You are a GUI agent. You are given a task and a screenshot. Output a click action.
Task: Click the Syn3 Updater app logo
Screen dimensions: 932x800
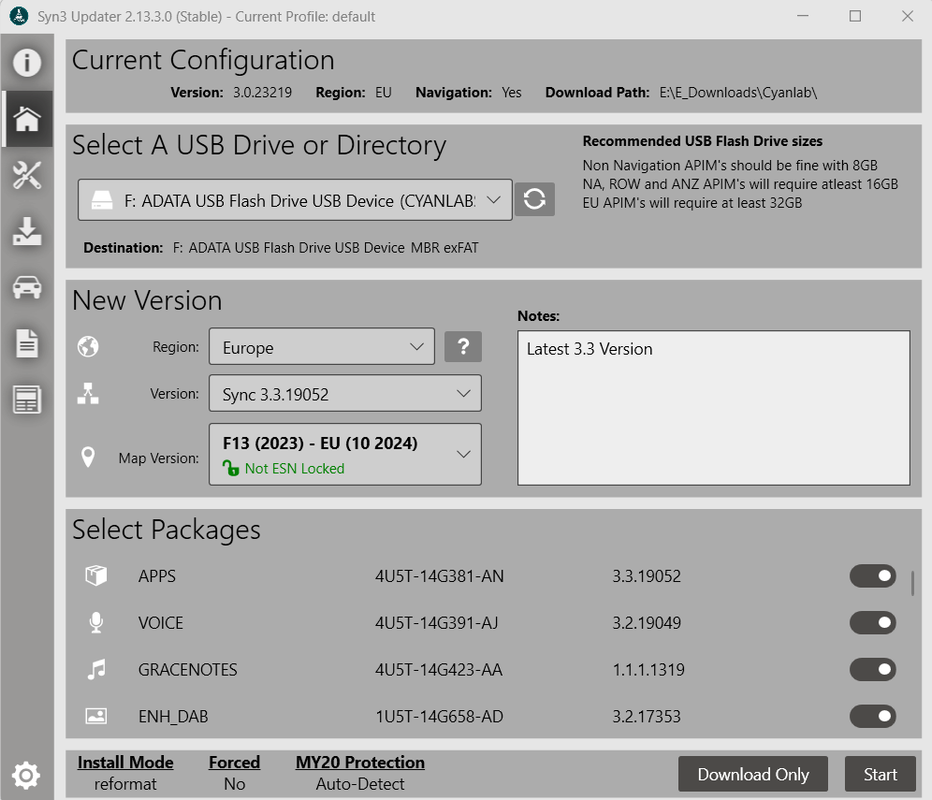click(19, 16)
